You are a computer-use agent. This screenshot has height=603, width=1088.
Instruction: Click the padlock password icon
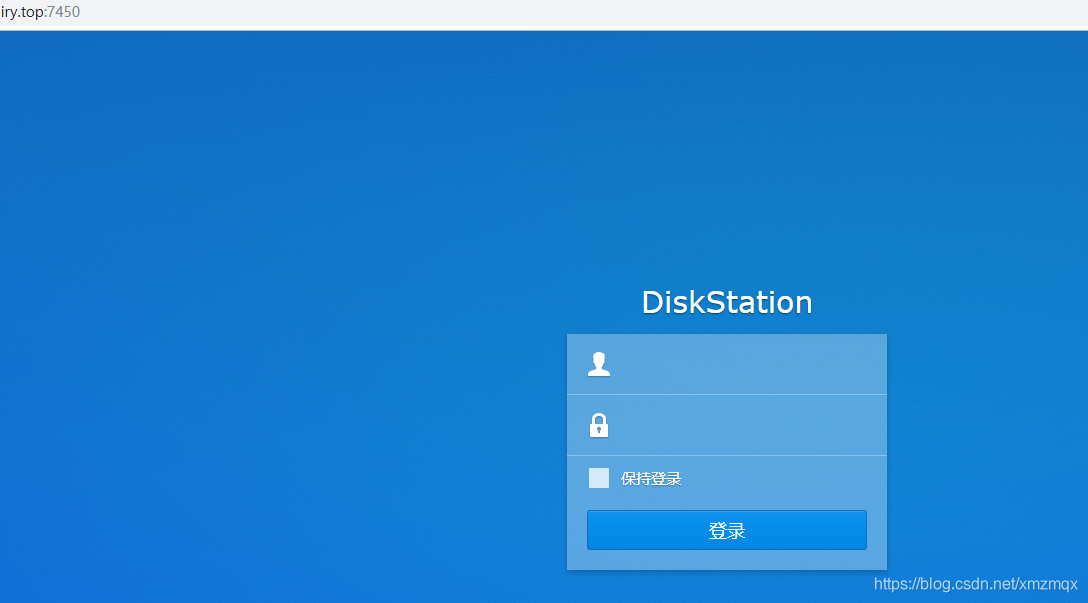599,425
